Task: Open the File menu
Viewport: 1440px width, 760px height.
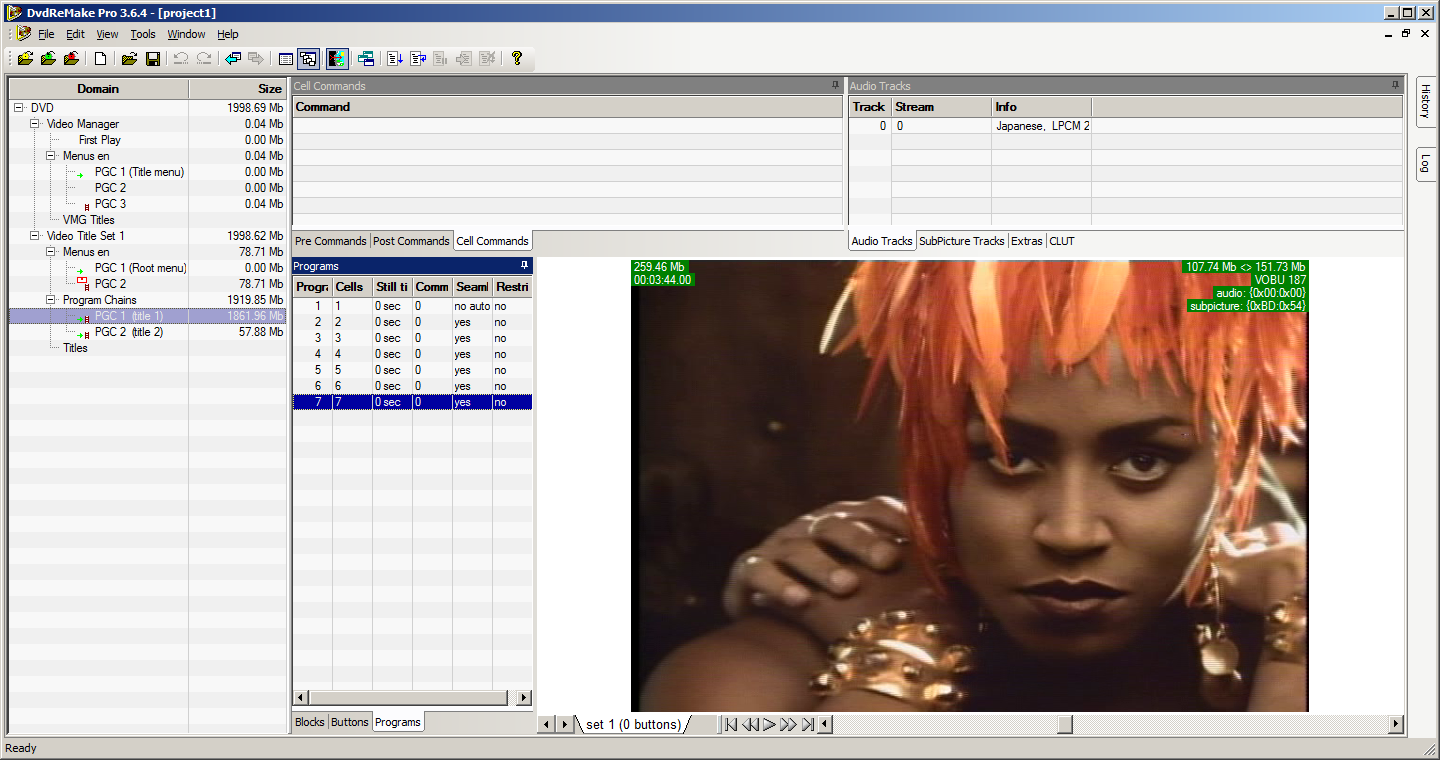Action: (x=46, y=34)
